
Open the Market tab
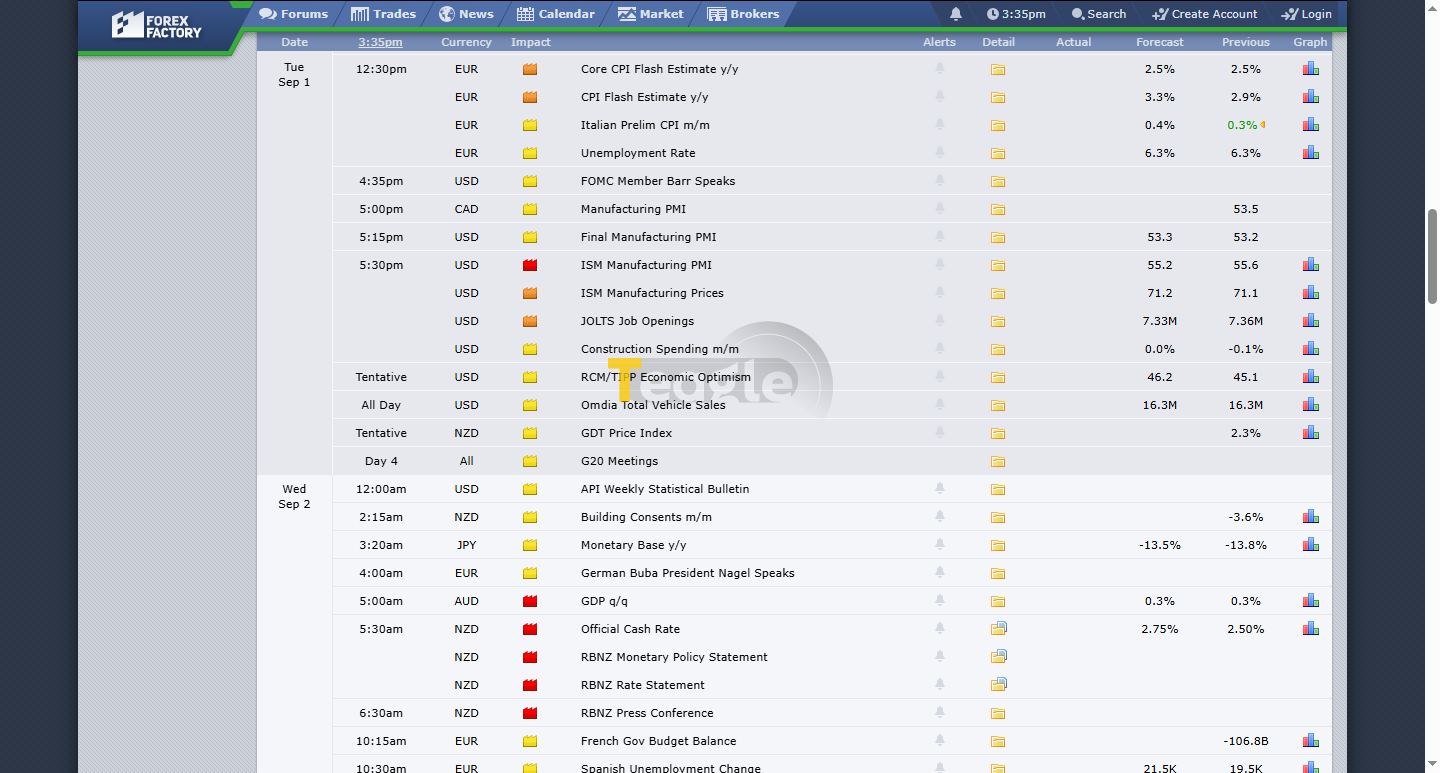[x=651, y=14]
